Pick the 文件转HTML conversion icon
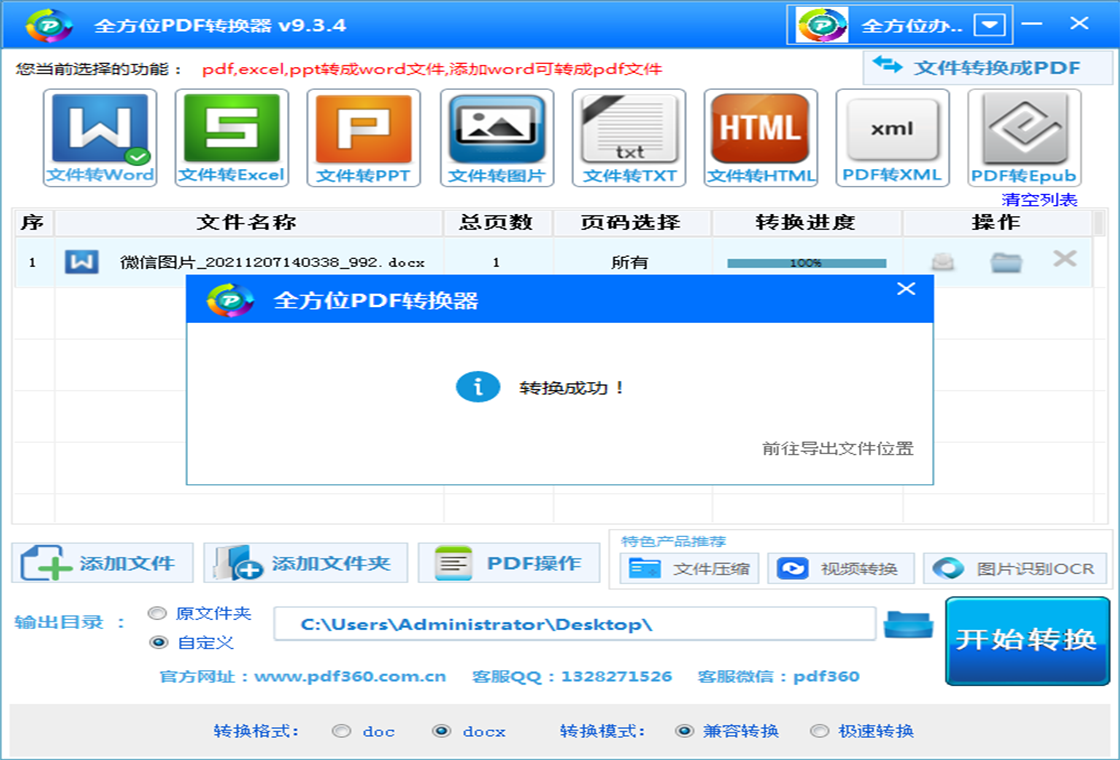 761,138
